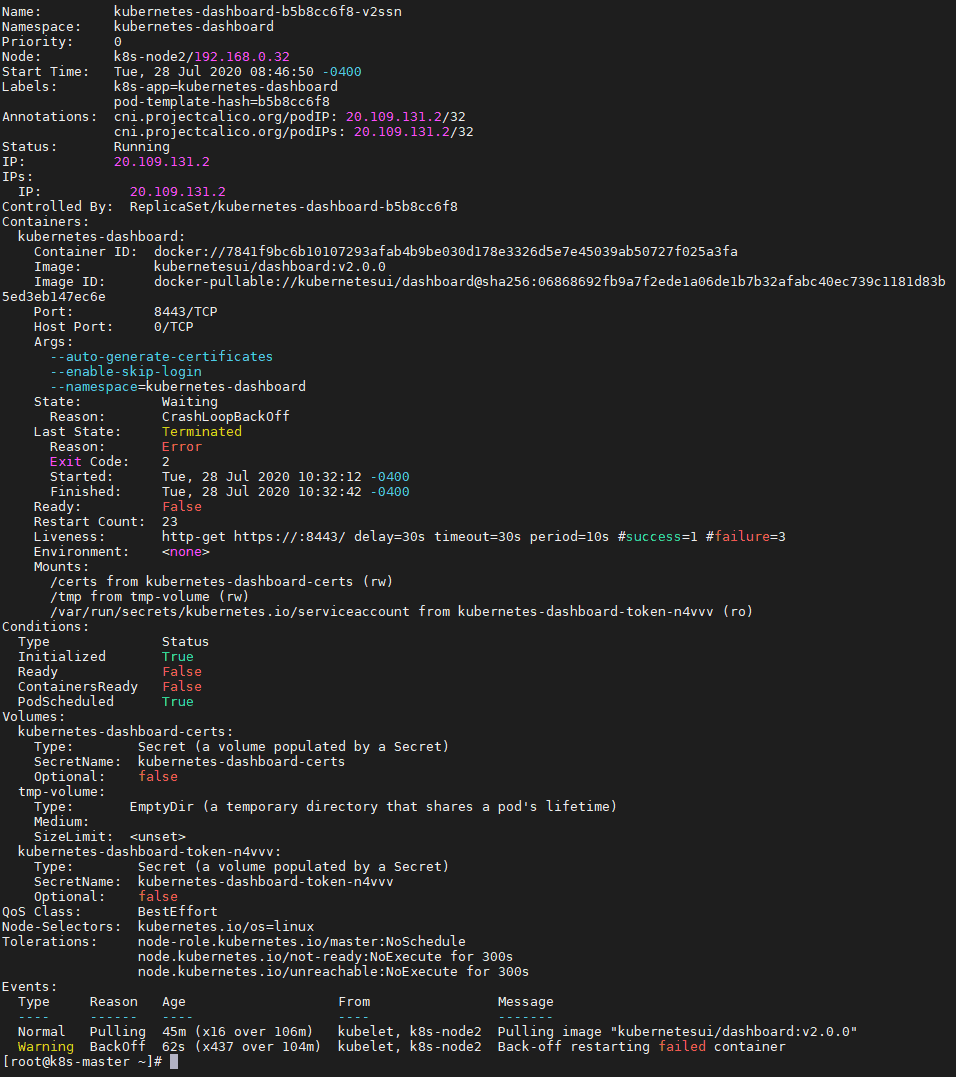Click the /certs mount line

221,582
